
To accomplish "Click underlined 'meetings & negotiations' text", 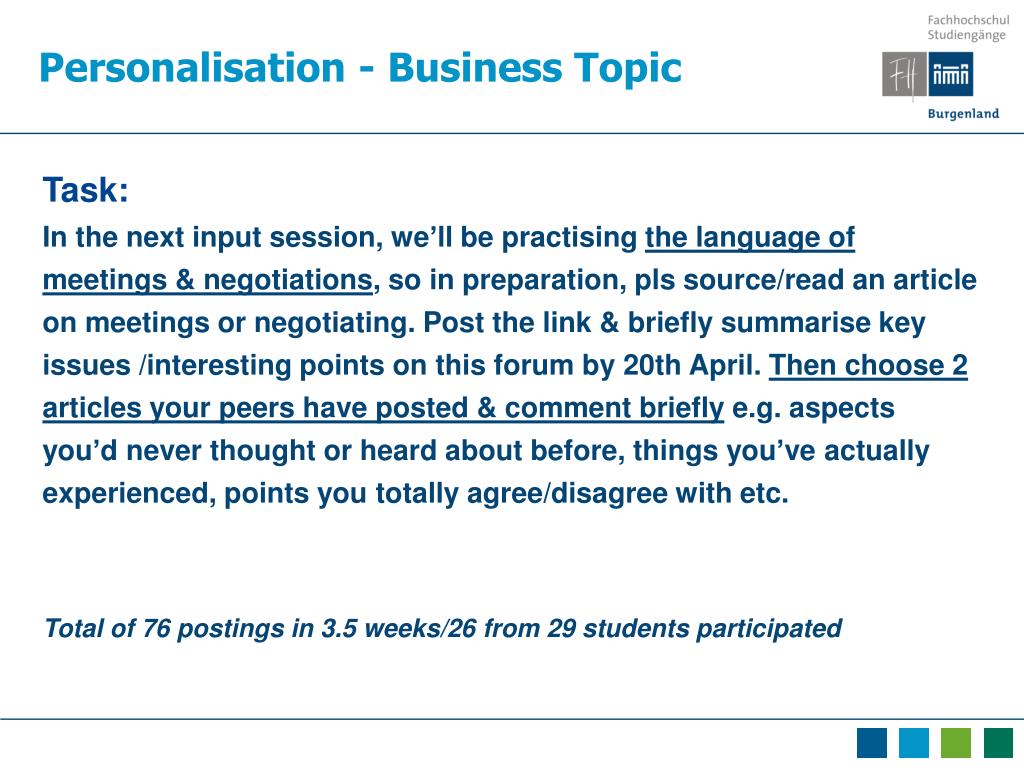I will [x=208, y=281].
